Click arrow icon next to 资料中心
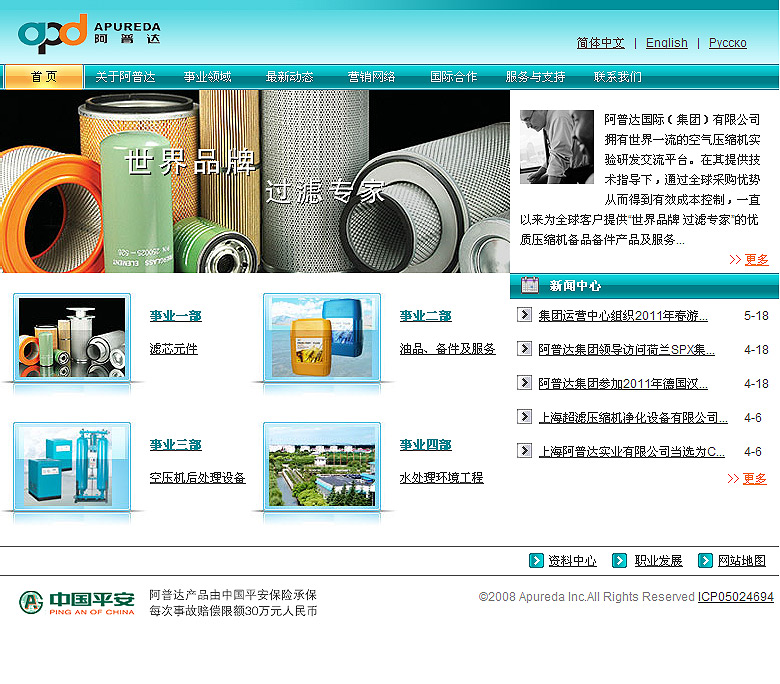Screen dimensions: 780x684 536,561
